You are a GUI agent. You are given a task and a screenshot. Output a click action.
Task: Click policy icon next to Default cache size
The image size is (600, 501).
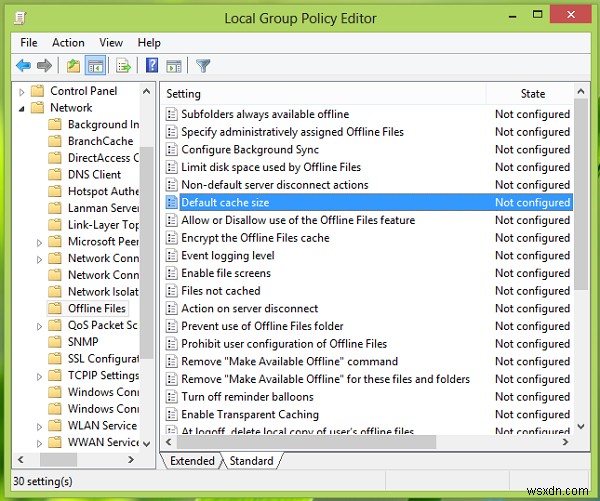click(x=172, y=202)
